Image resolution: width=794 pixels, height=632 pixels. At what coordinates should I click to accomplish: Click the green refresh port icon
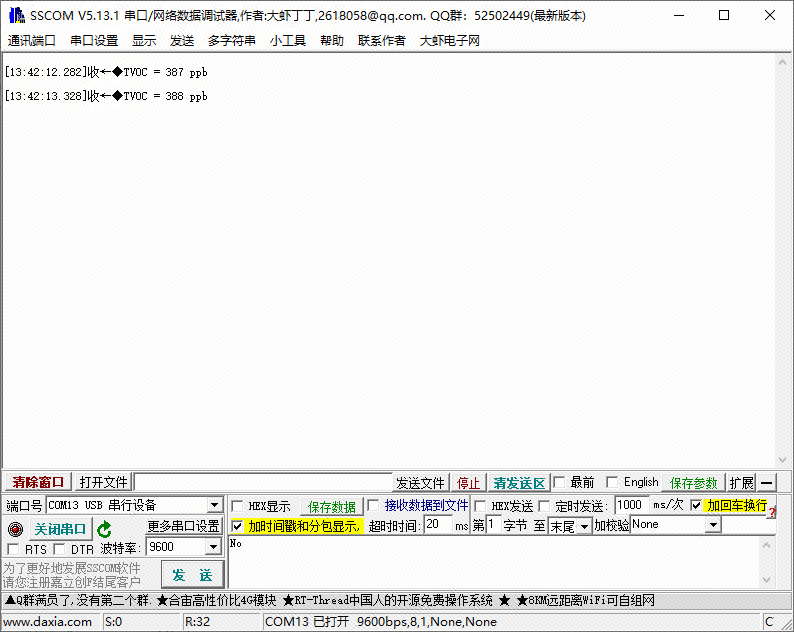tap(104, 529)
